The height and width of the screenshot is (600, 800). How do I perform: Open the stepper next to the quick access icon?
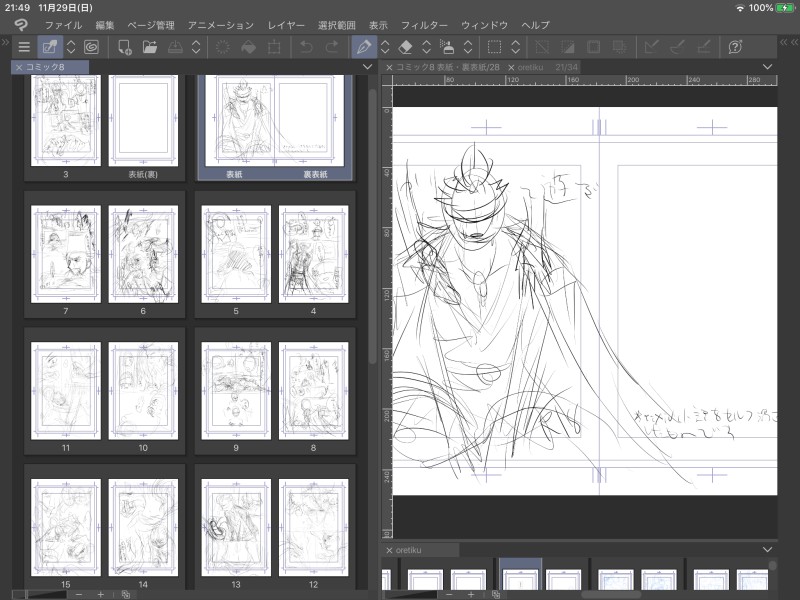click(71, 47)
